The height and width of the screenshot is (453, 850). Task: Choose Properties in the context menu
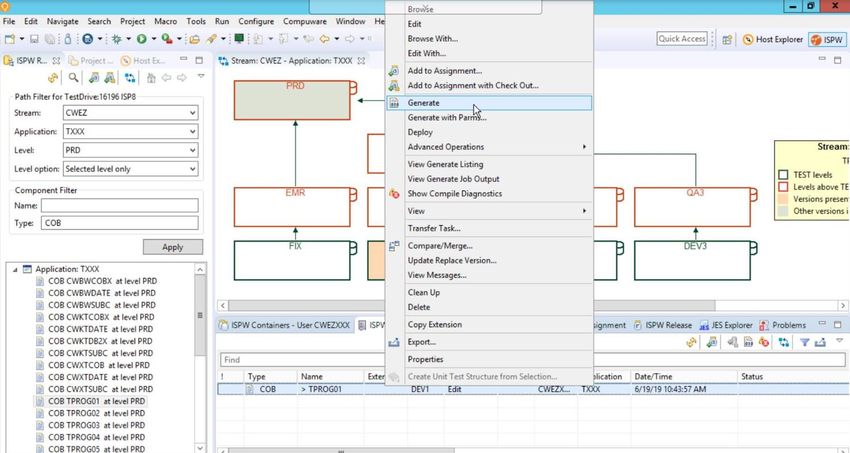pos(488,359)
